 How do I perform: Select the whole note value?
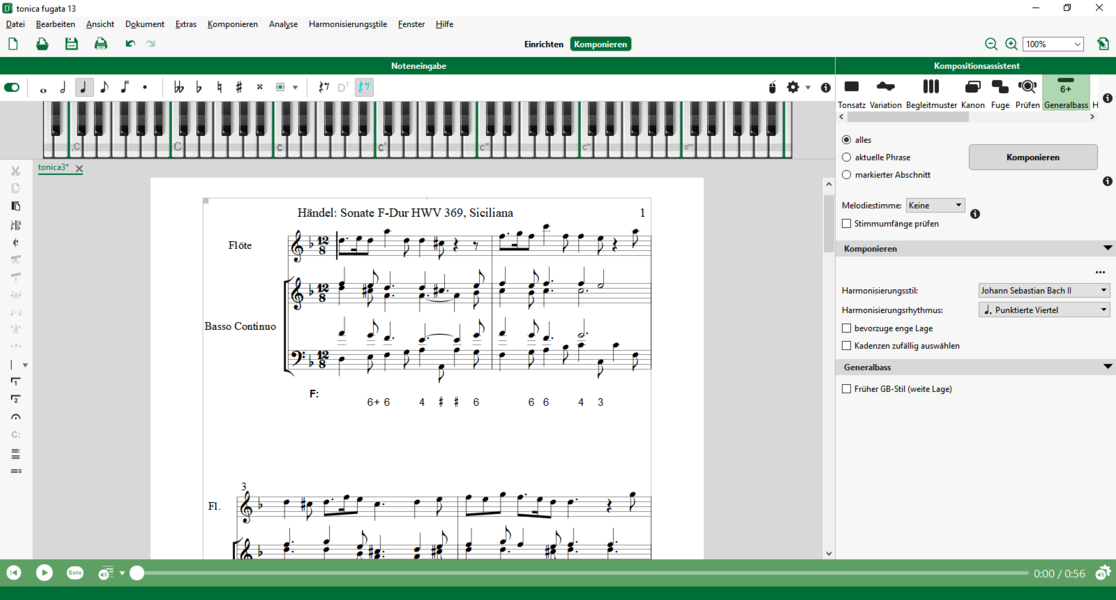tap(43, 88)
